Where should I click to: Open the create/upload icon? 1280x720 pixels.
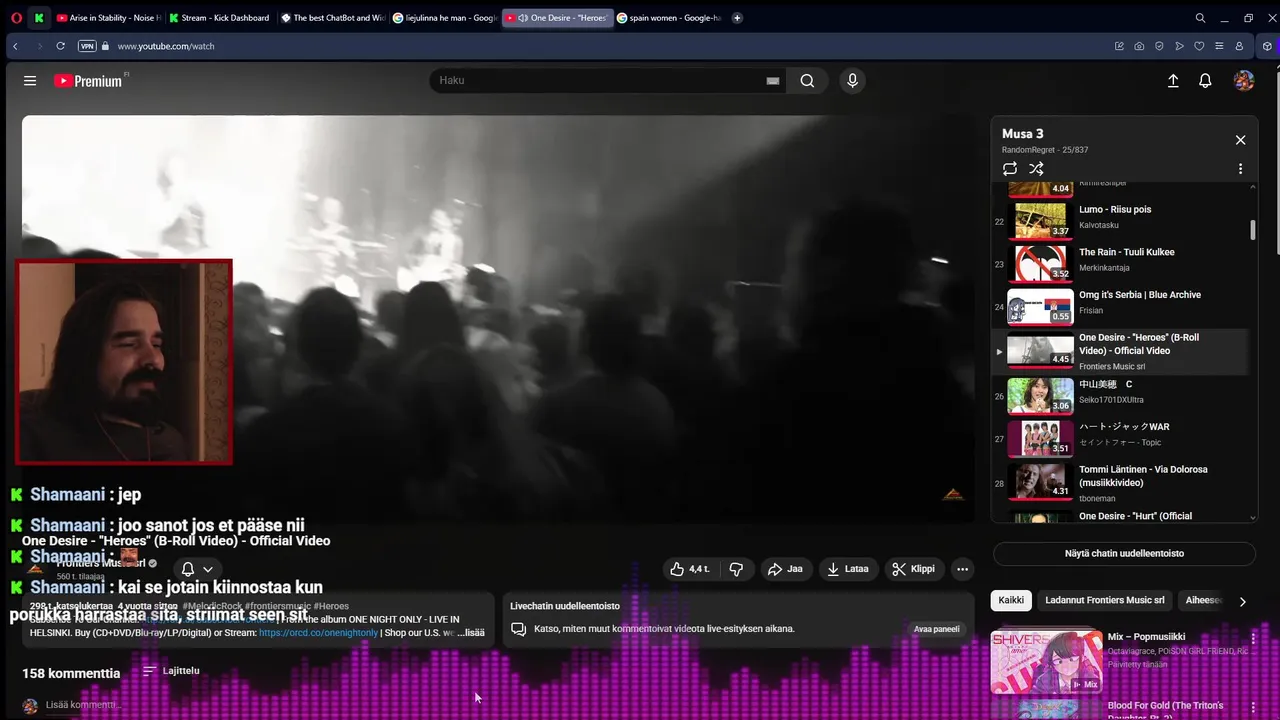(x=1173, y=81)
